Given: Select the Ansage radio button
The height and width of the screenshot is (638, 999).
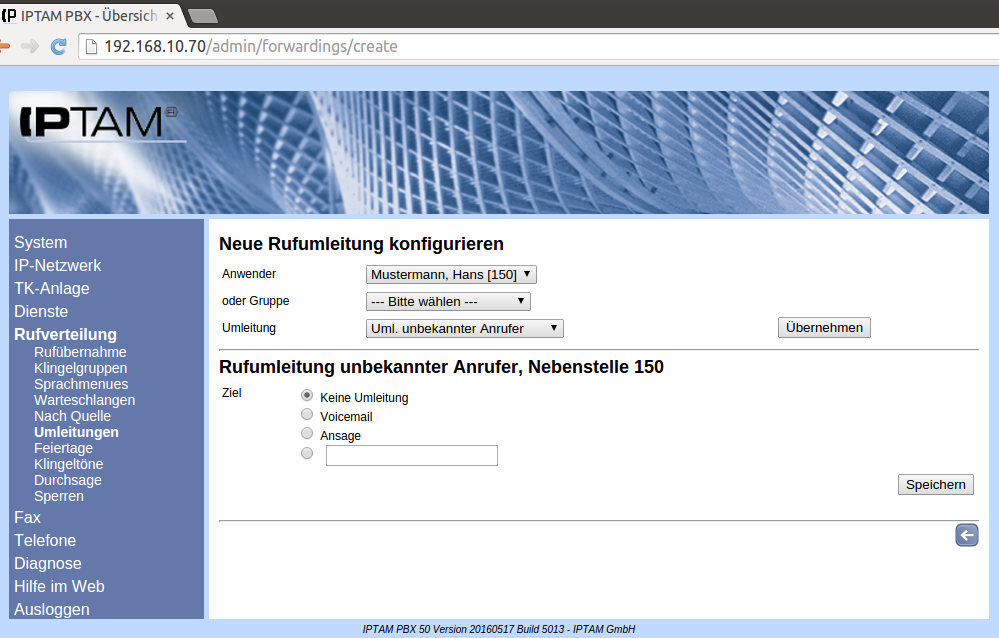Looking at the screenshot, I should tap(307, 434).
